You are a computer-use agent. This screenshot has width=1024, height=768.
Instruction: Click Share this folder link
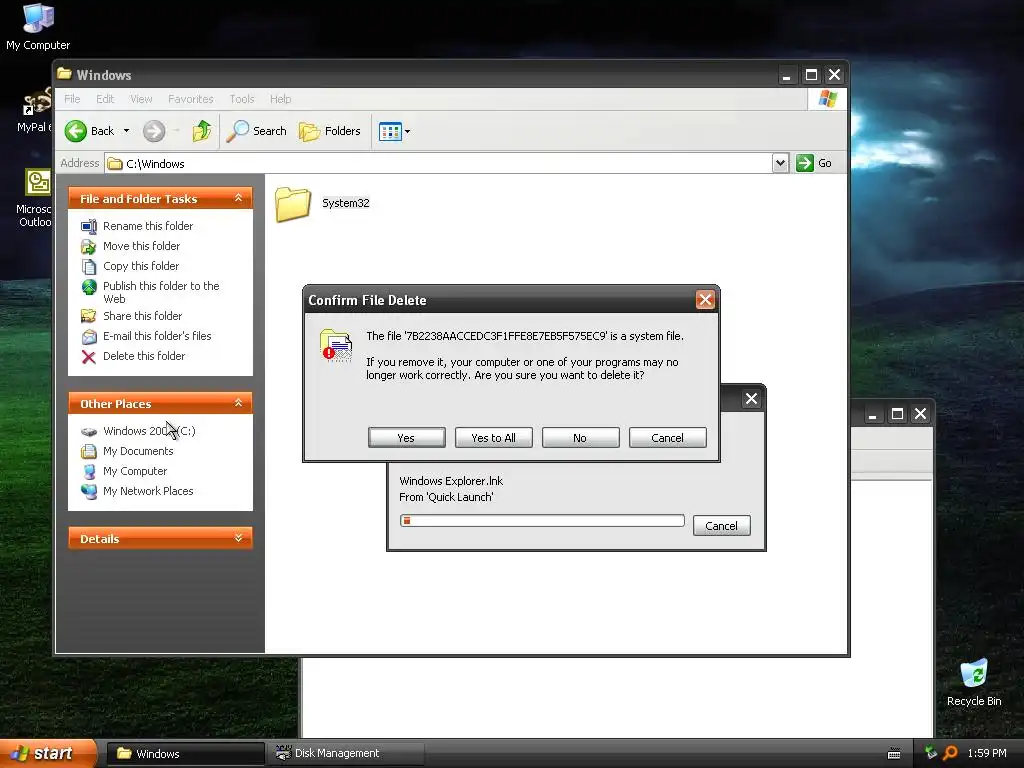pos(142,316)
